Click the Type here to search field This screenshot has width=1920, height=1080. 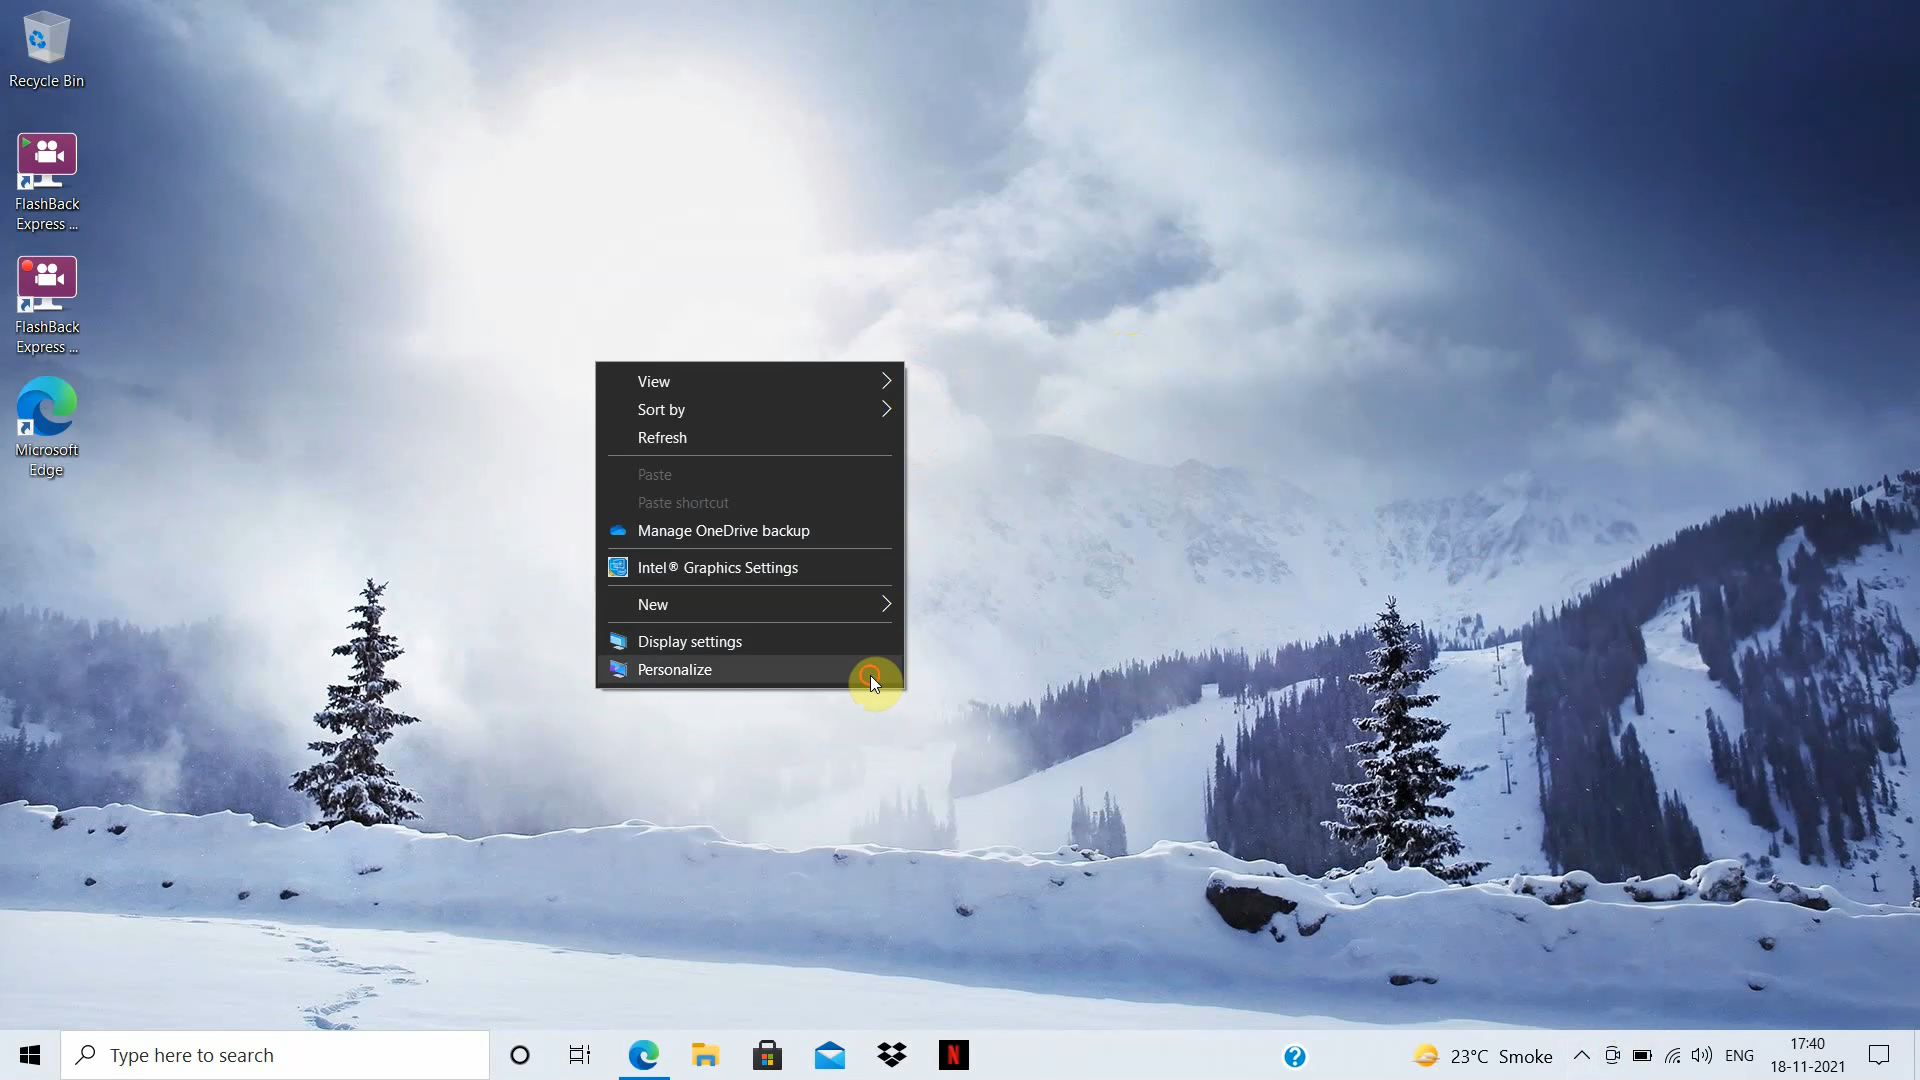275,1054
